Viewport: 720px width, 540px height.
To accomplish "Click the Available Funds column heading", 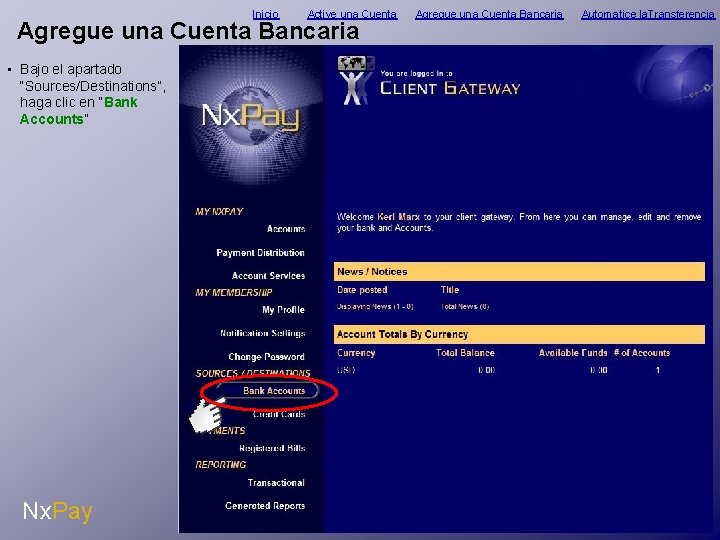I will [x=573, y=353].
